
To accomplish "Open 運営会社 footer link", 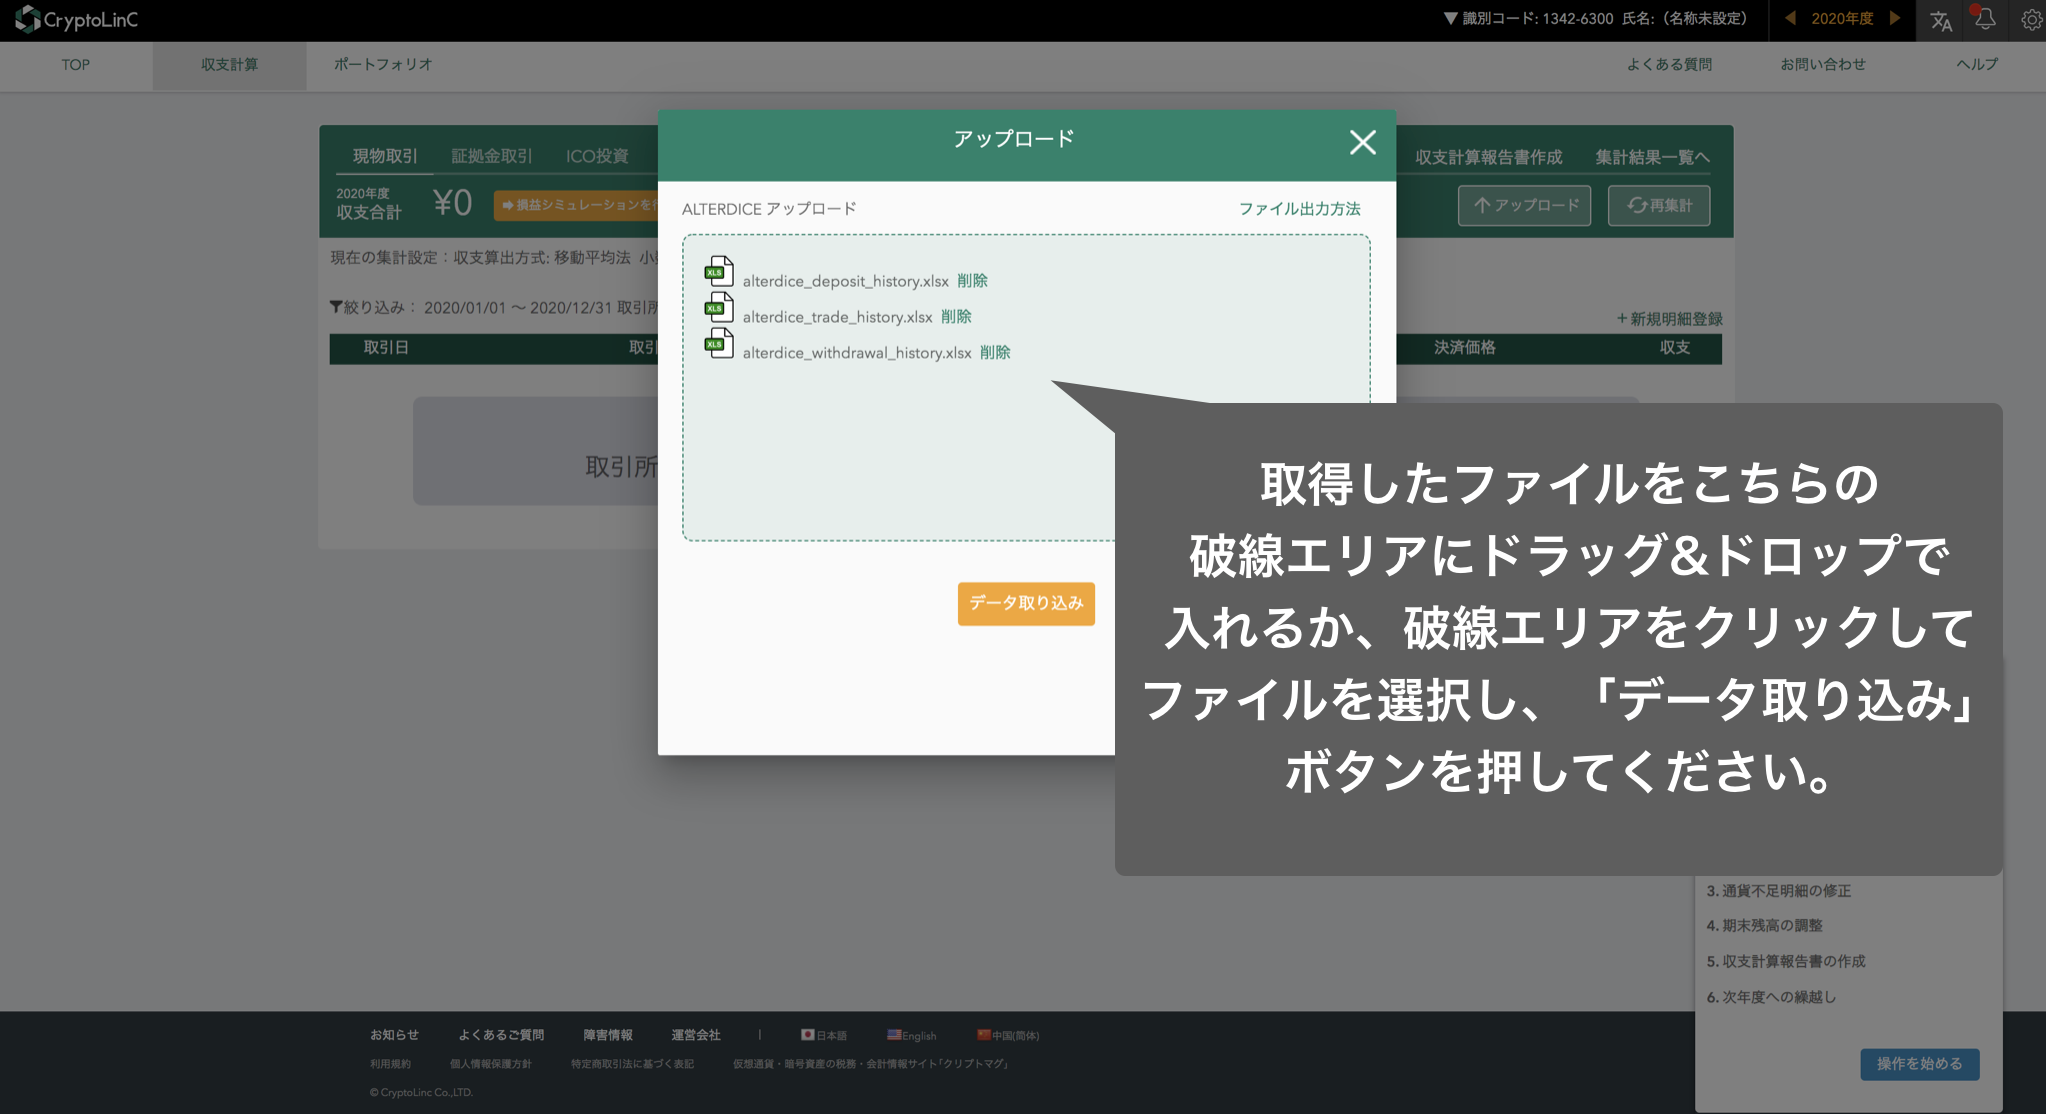I will pyautogui.click(x=695, y=1035).
